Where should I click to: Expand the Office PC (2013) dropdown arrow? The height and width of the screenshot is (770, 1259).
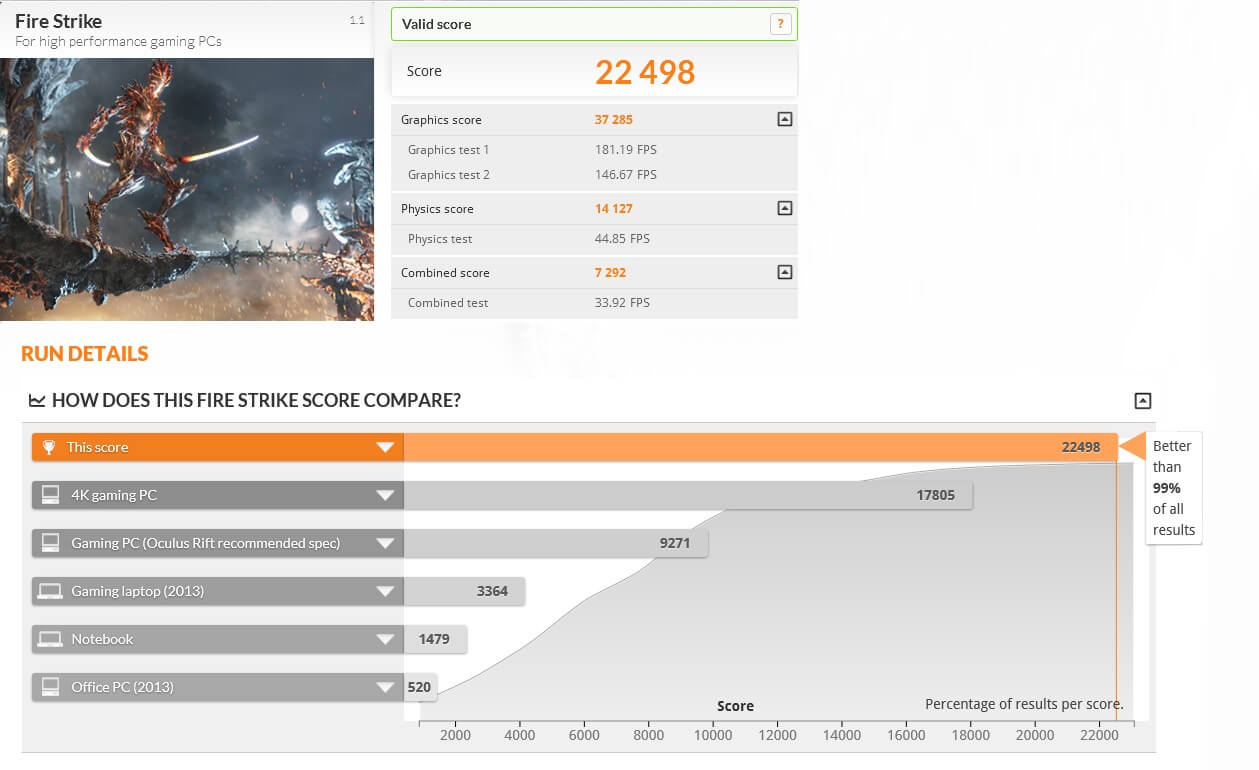(385, 687)
